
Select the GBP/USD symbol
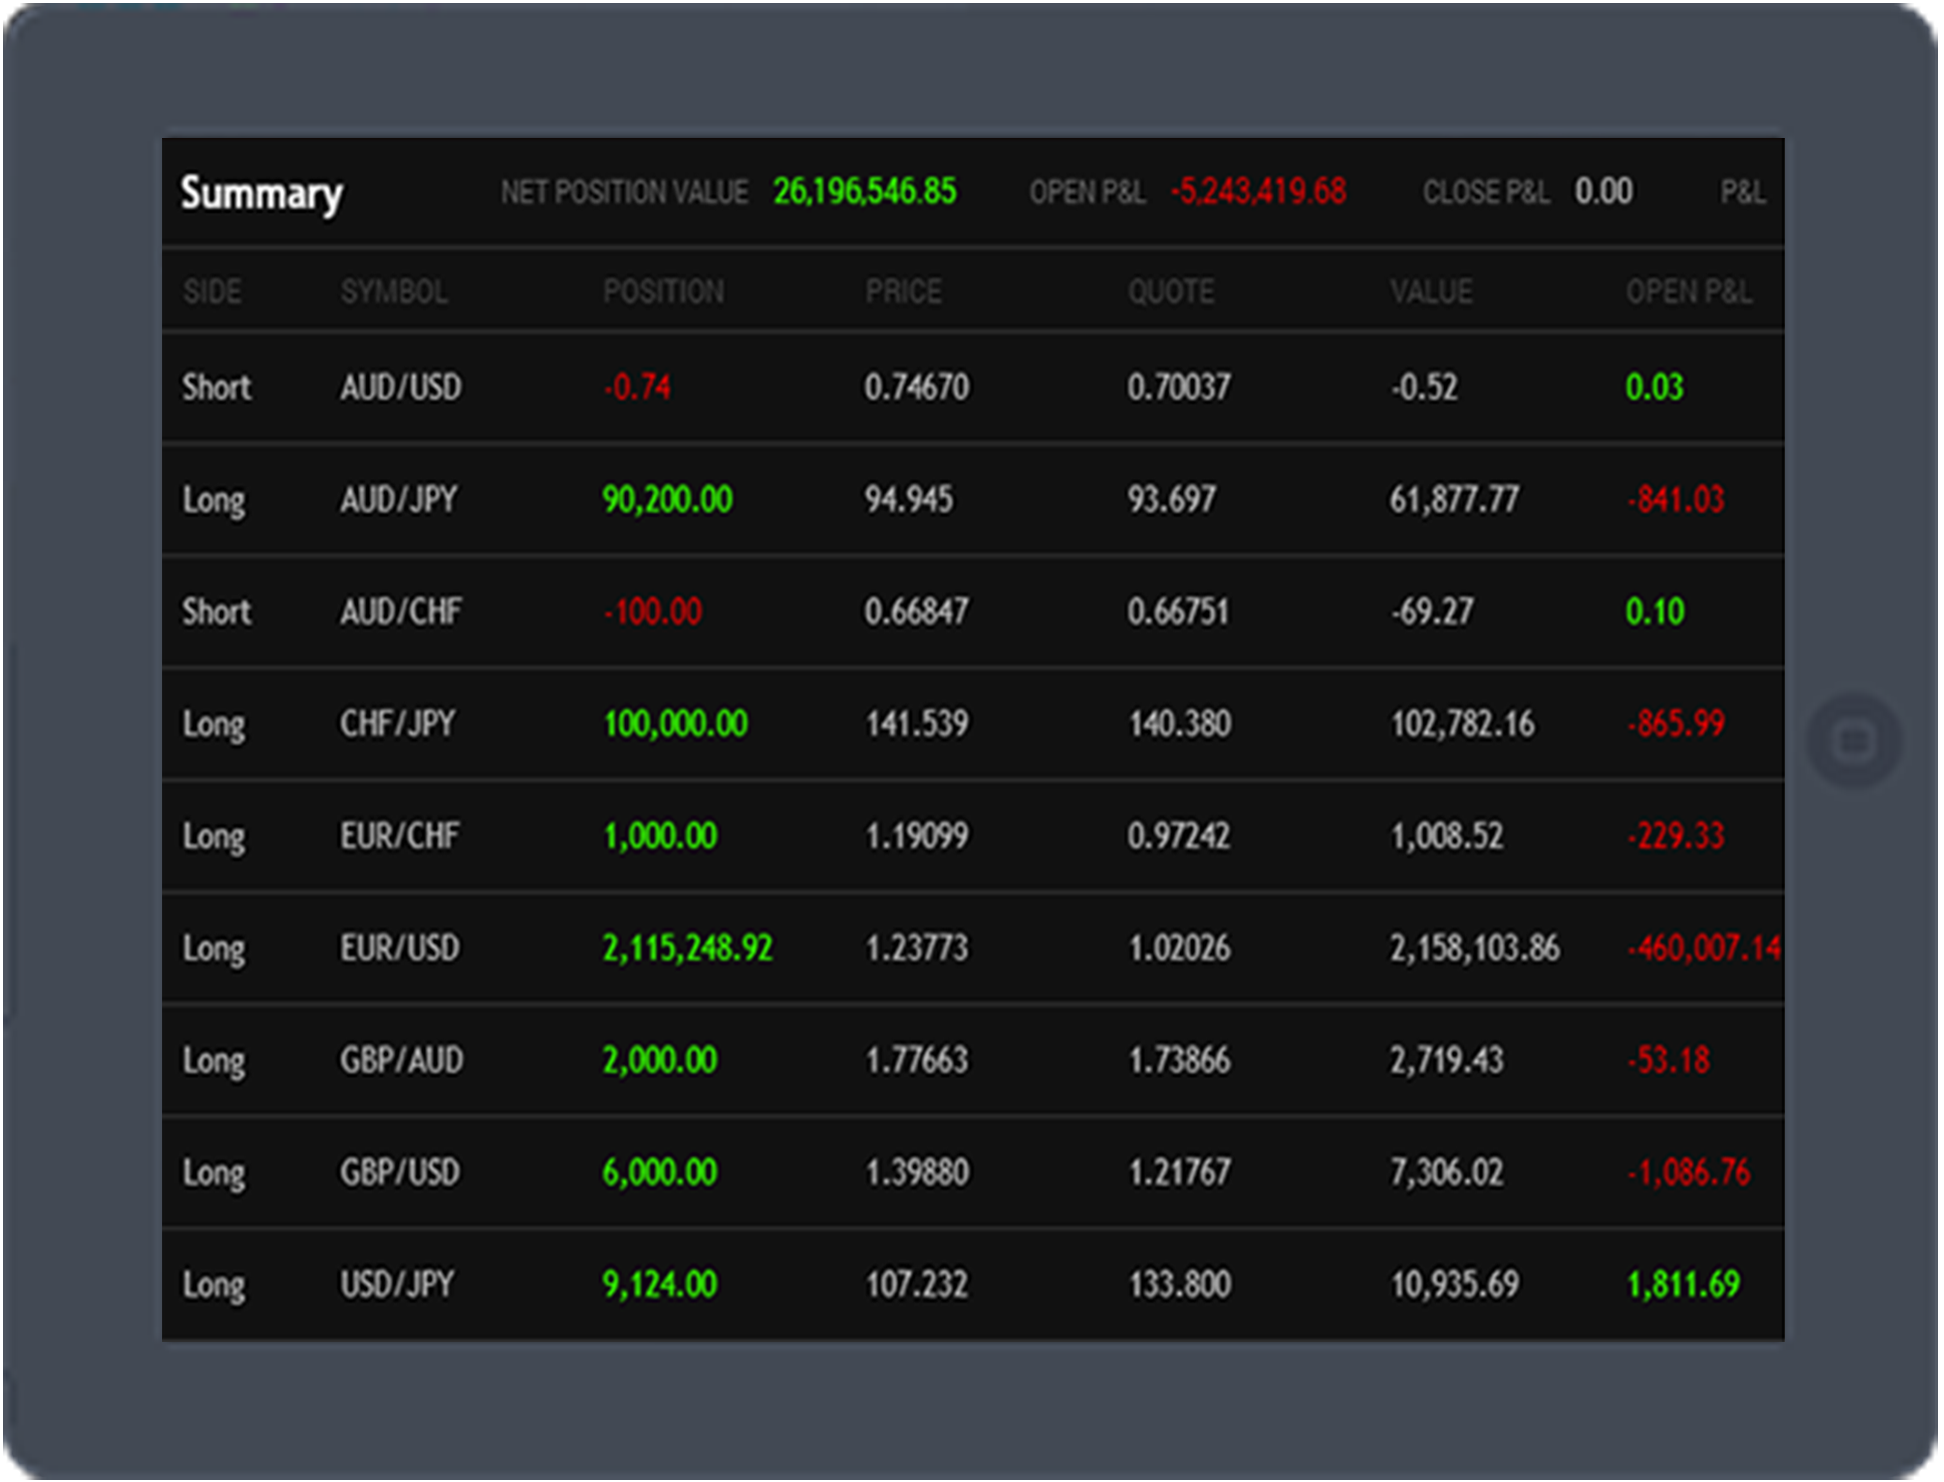click(x=399, y=1171)
